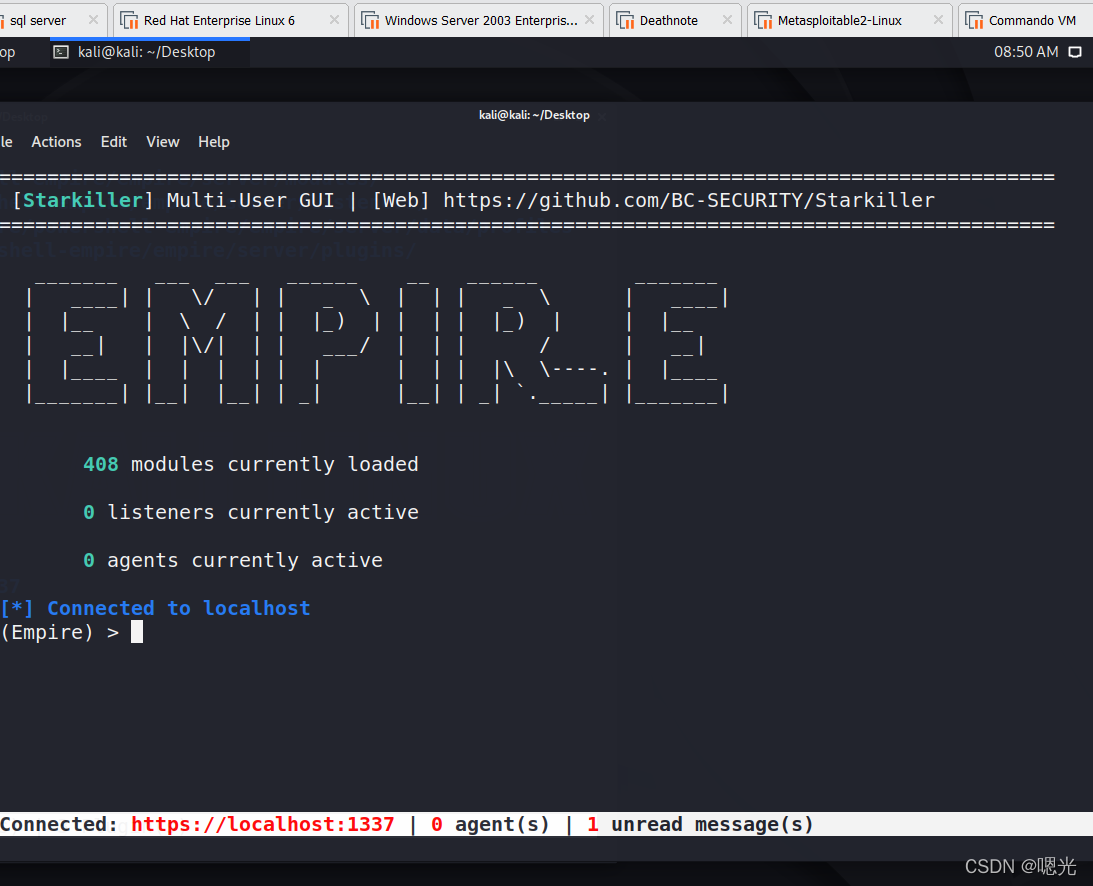This screenshot has width=1093, height=886.
Task: Click '0 agent(s)' in status bar
Action: (490, 825)
